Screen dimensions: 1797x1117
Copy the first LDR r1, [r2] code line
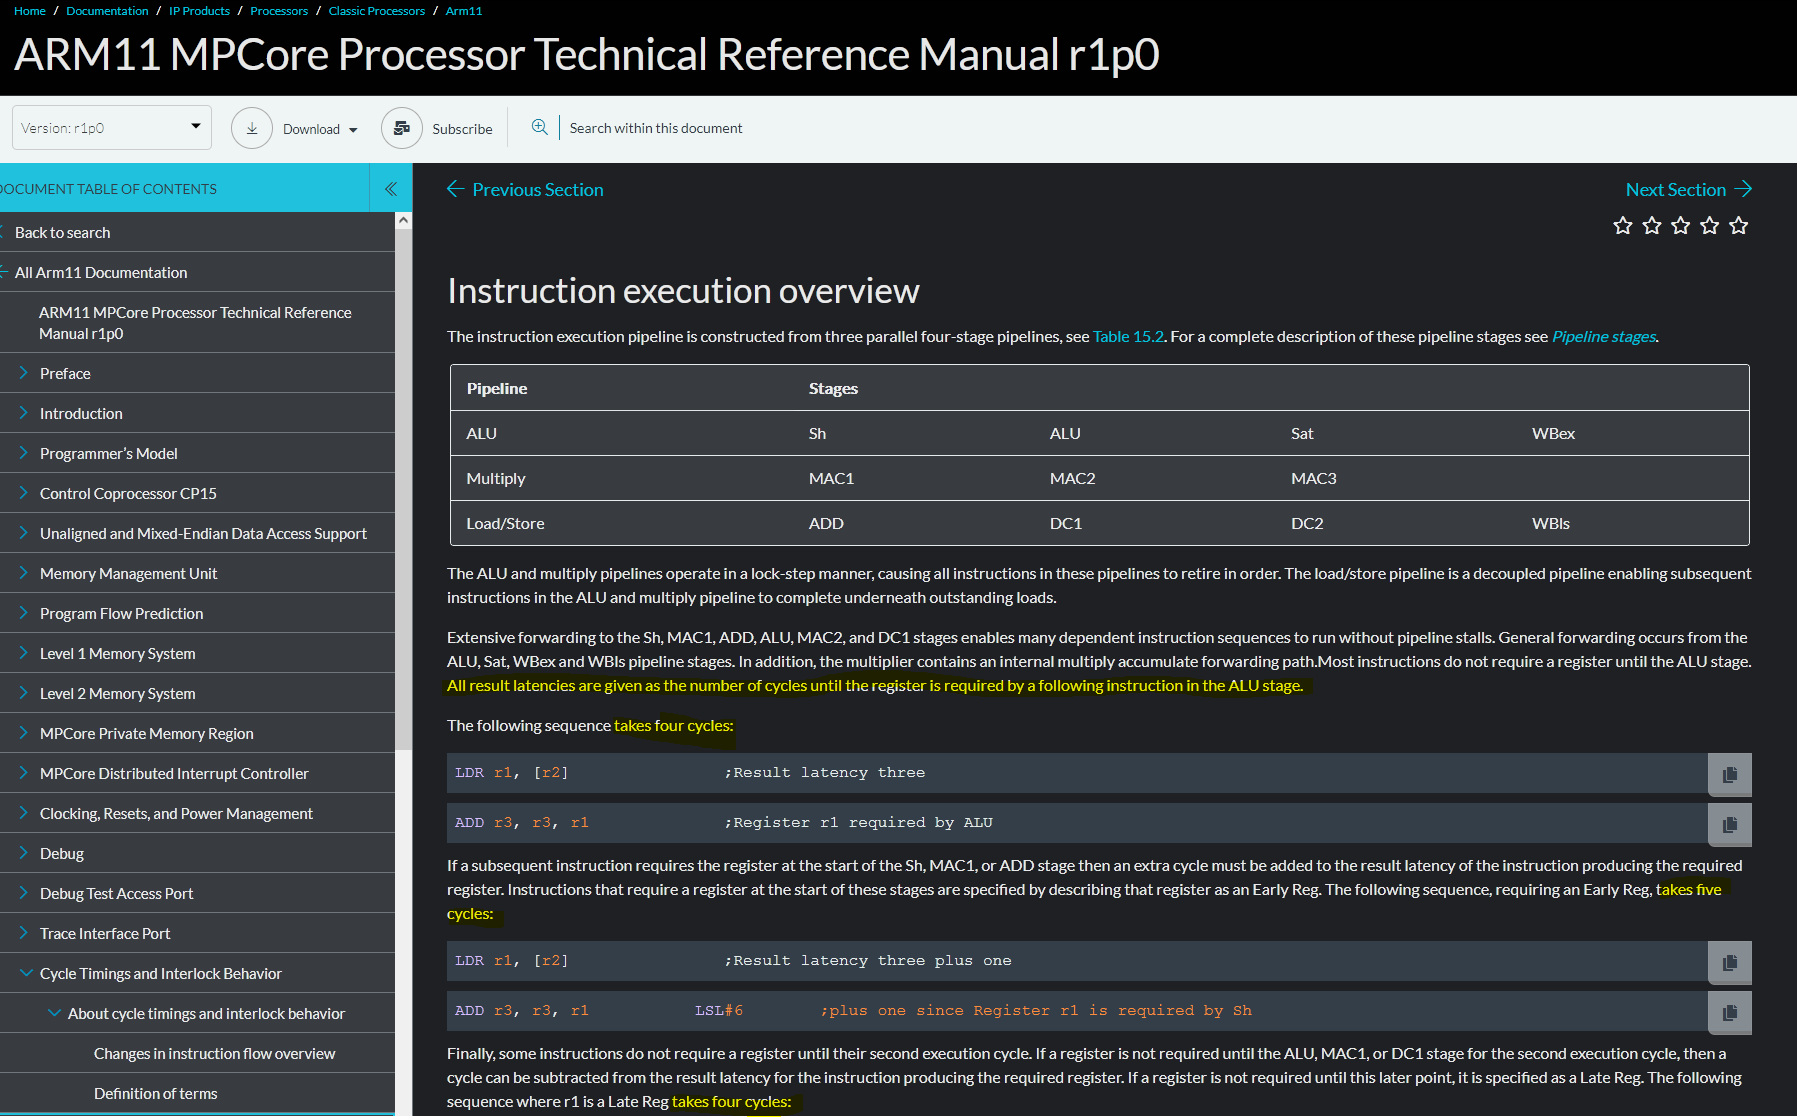[x=1730, y=774]
